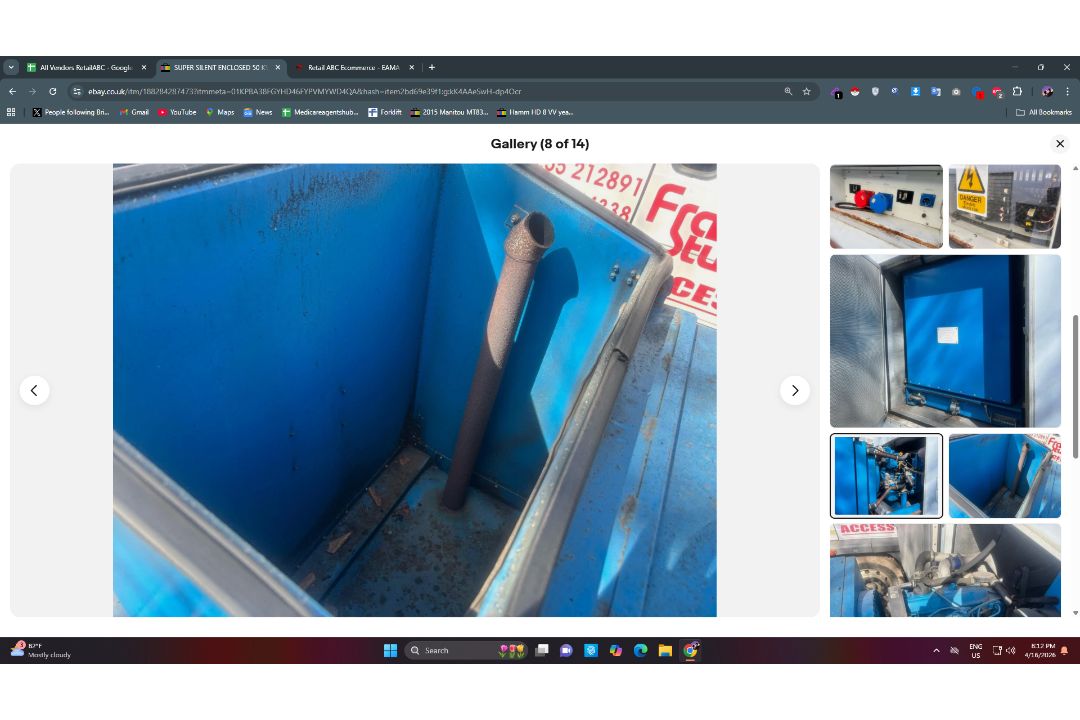Expand the tab search dropdown arrow
Screen dimensions: 1080x720
[x=11, y=68]
